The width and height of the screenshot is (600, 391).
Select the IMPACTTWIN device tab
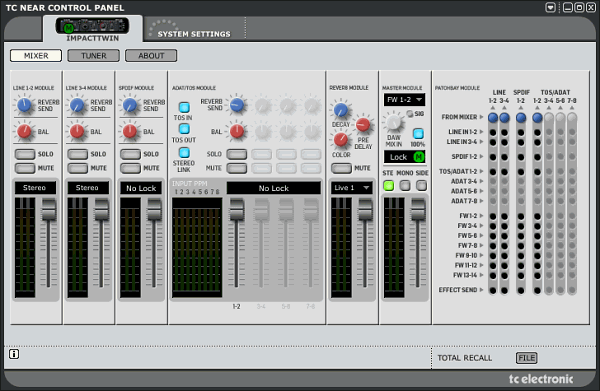tap(93, 29)
